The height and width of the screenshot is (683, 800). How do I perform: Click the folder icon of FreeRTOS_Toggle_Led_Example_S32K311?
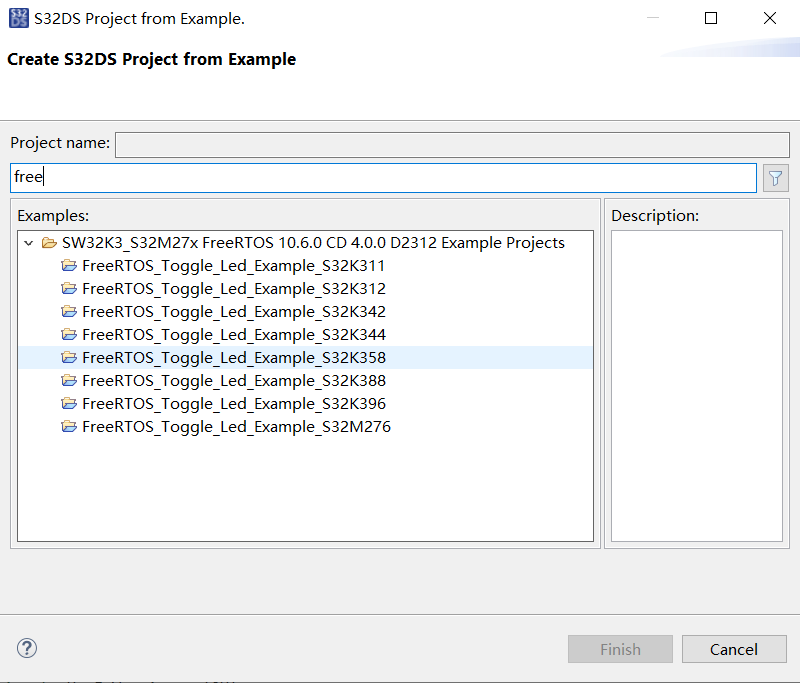[69, 265]
